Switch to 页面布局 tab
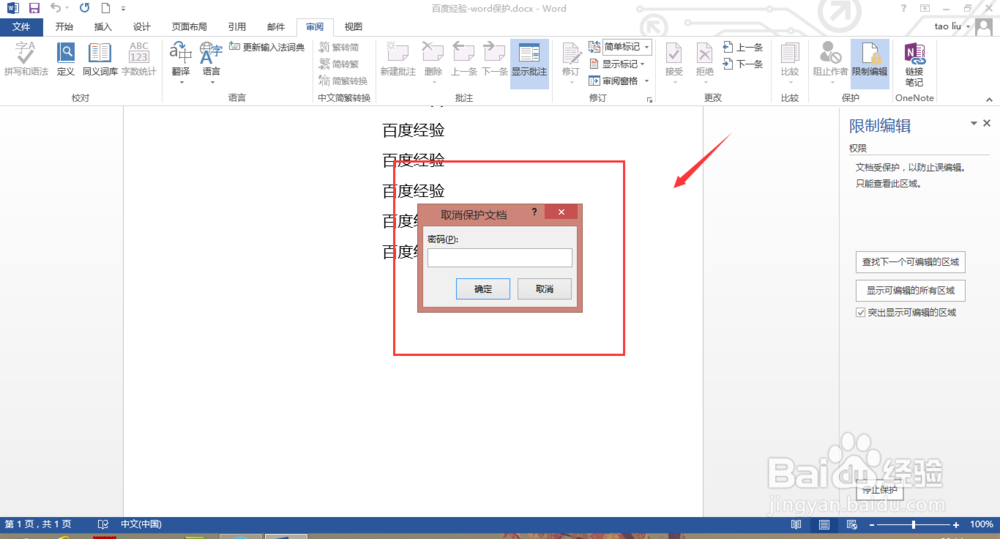 (189, 27)
